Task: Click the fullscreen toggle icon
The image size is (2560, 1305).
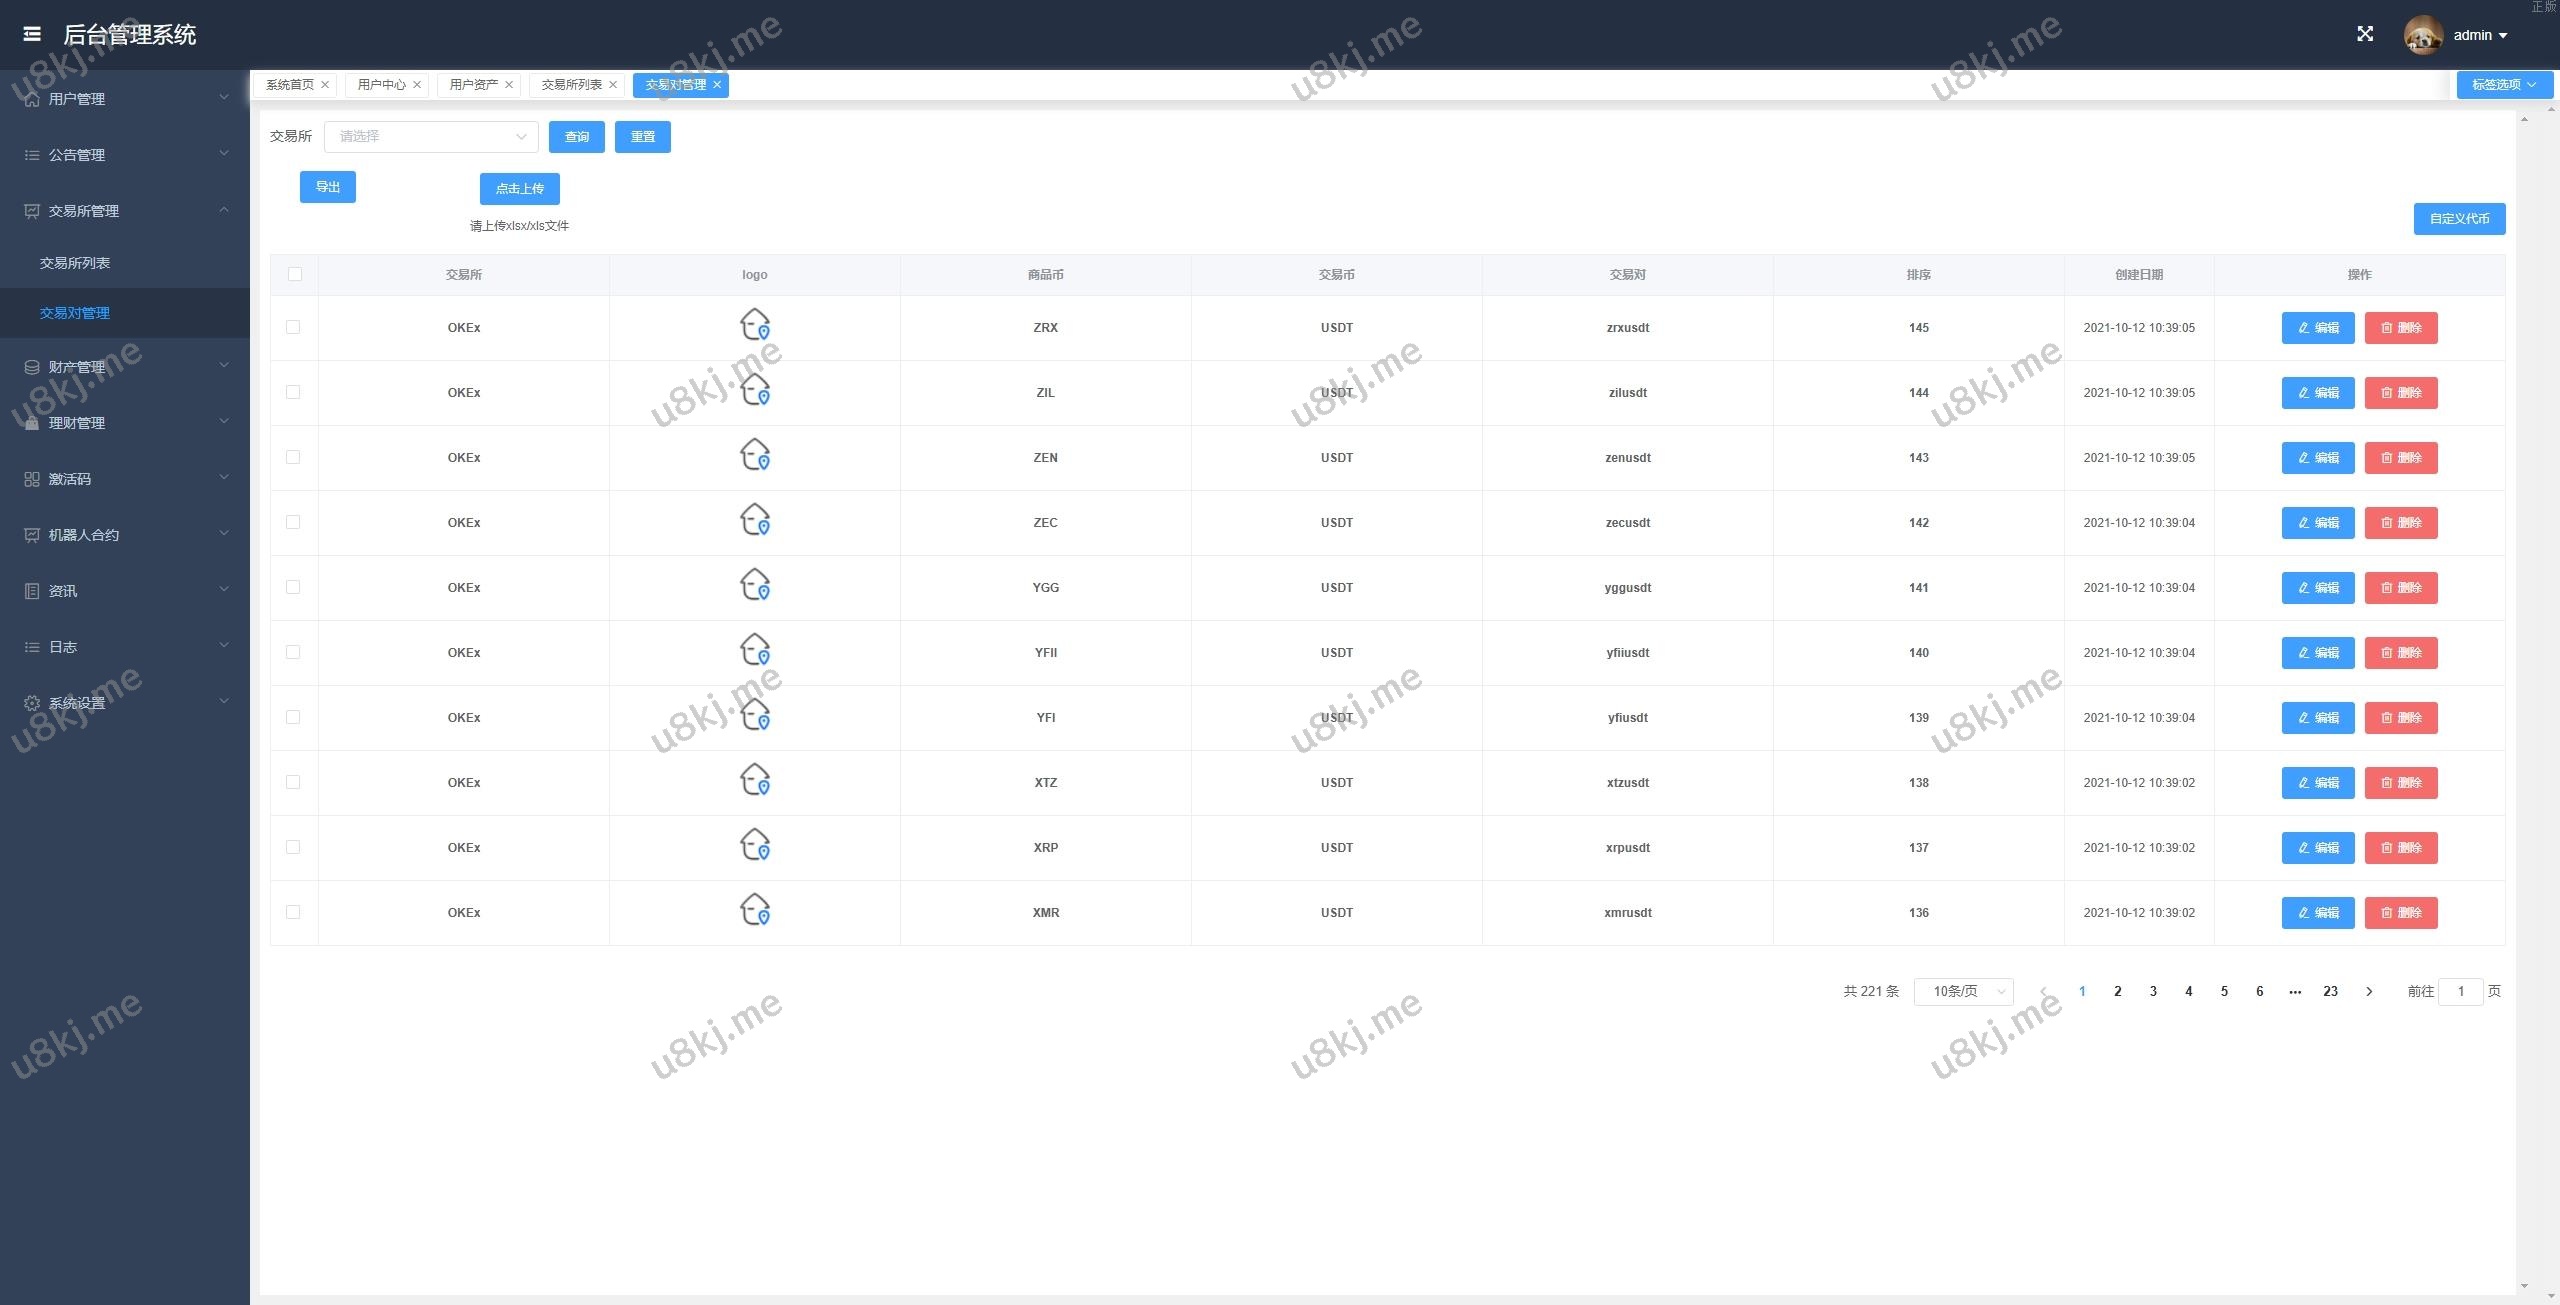Action: point(2365,34)
